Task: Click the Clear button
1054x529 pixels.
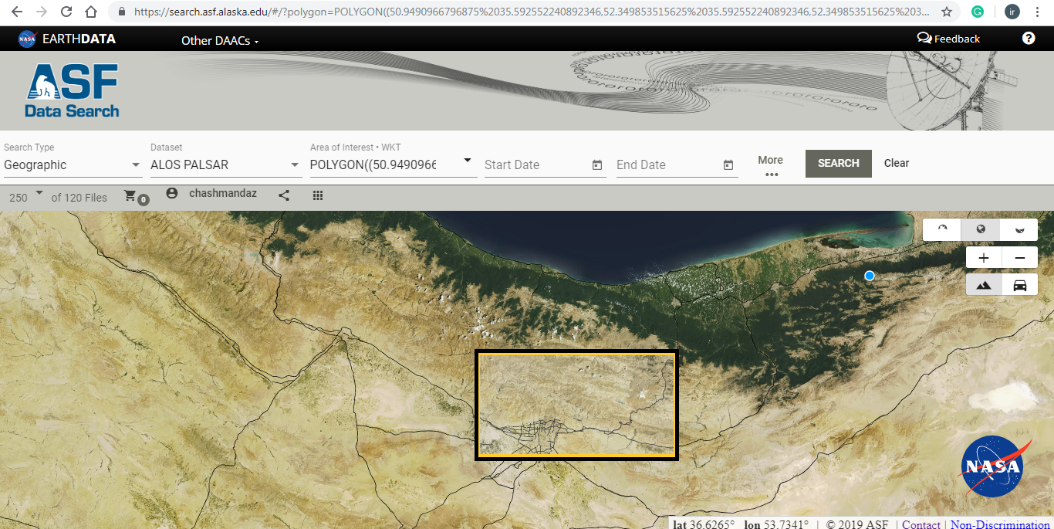Action: [x=896, y=163]
